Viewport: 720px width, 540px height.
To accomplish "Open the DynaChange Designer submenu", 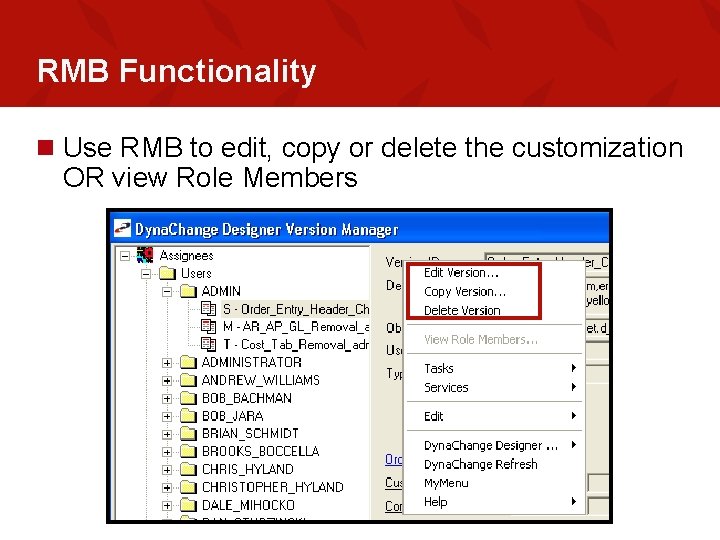I will [x=494, y=445].
